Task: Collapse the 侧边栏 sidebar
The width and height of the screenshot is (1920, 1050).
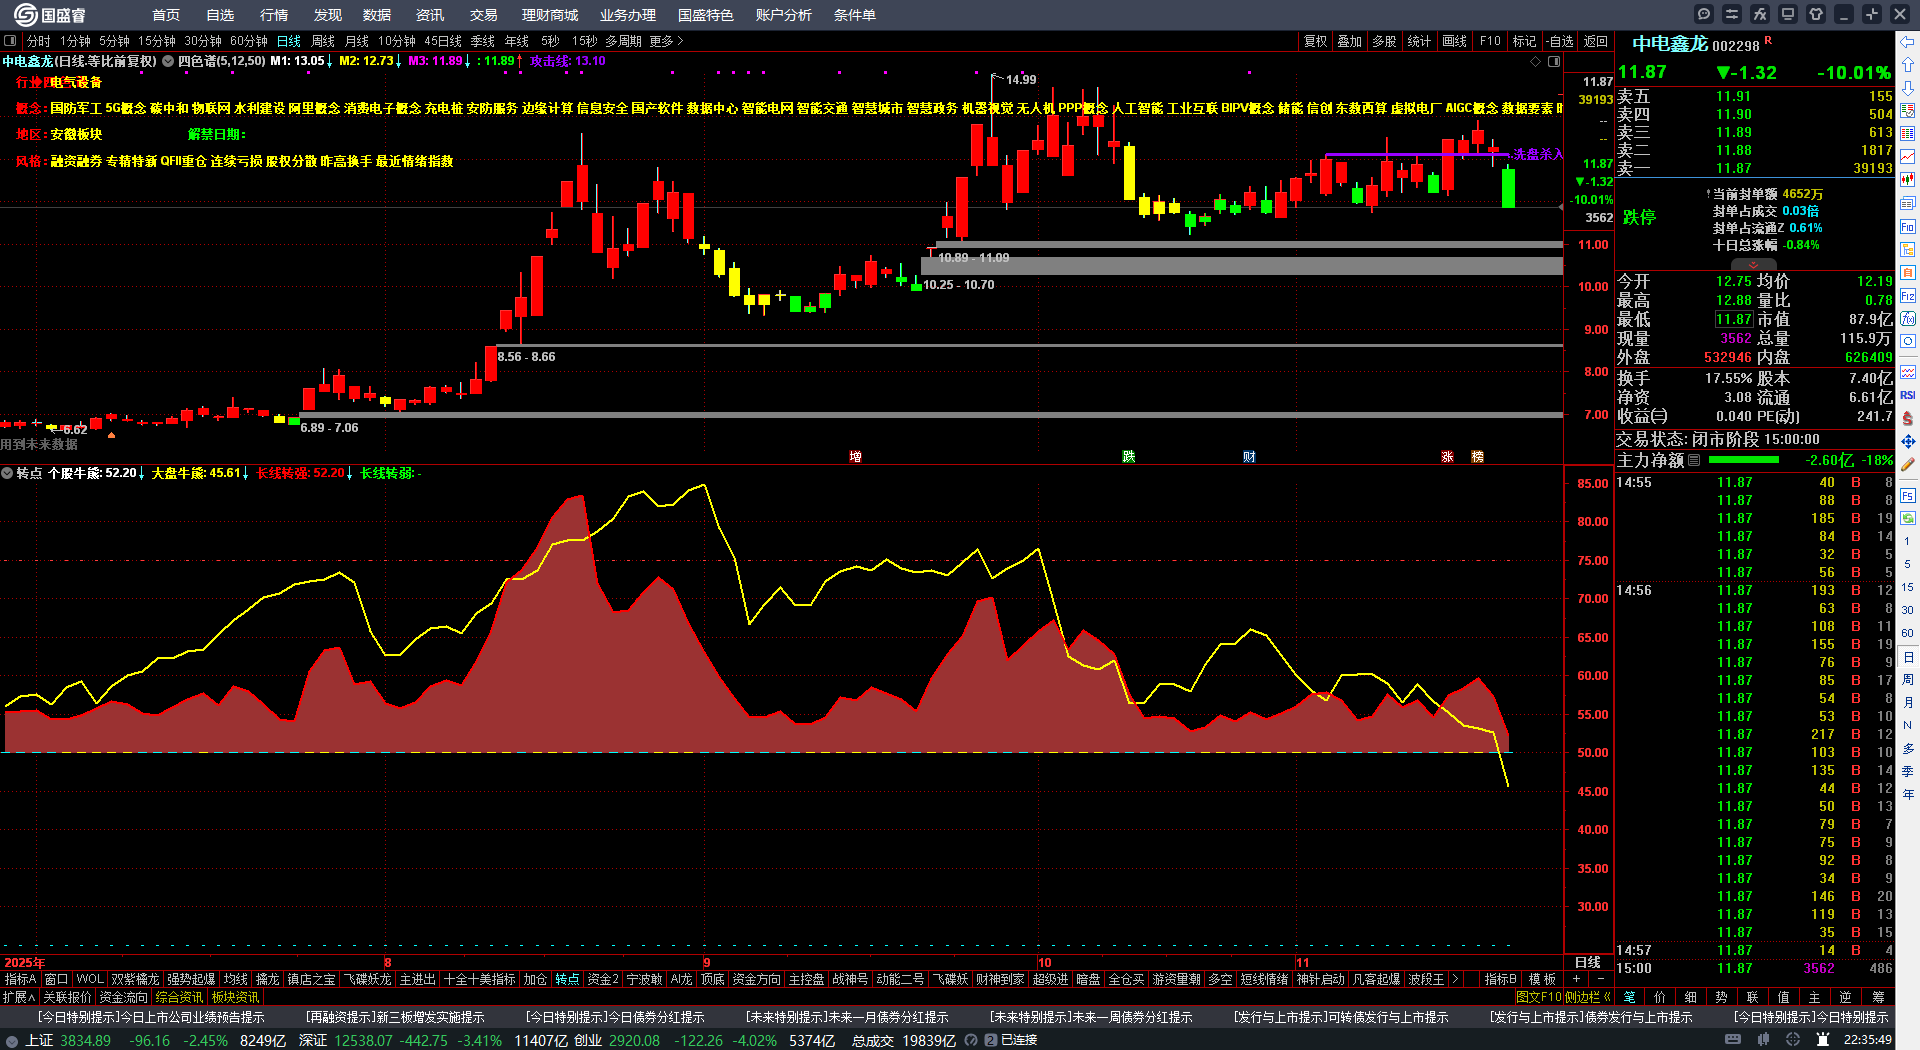Action: click(x=1590, y=997)
